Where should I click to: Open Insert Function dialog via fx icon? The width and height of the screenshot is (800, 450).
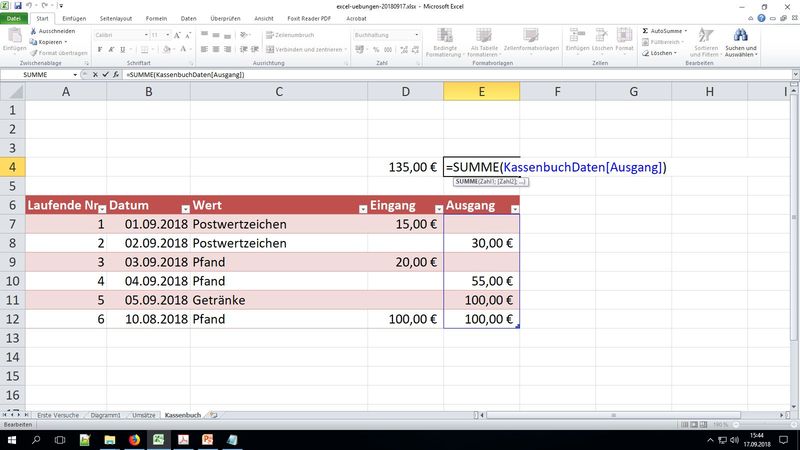[x=116, y=76]
